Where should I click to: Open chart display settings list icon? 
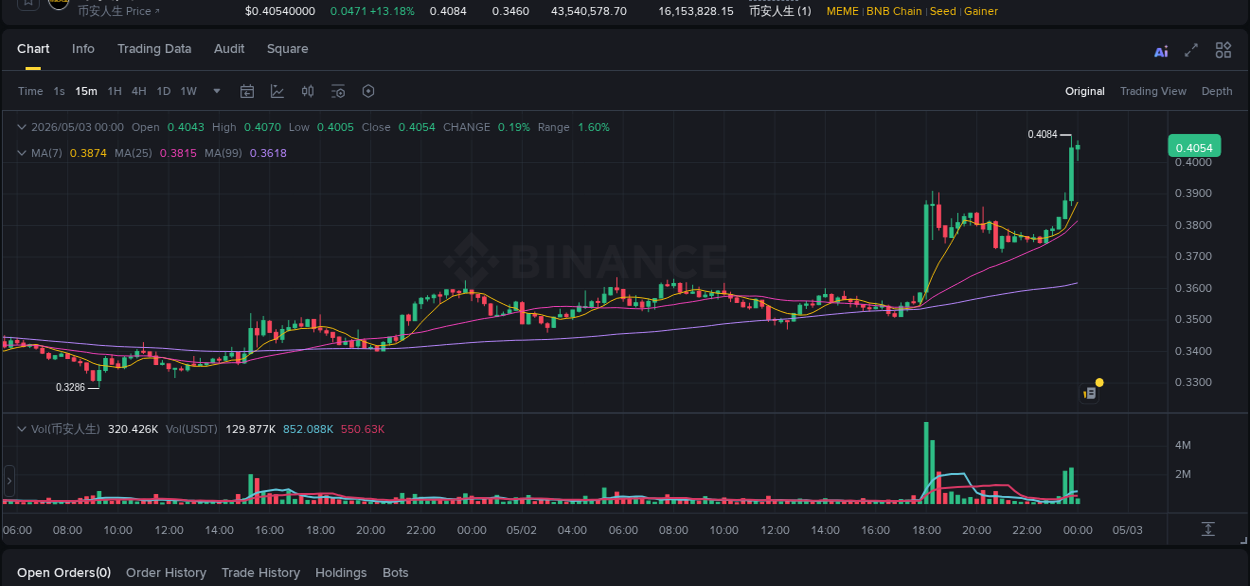coord(338,91)
